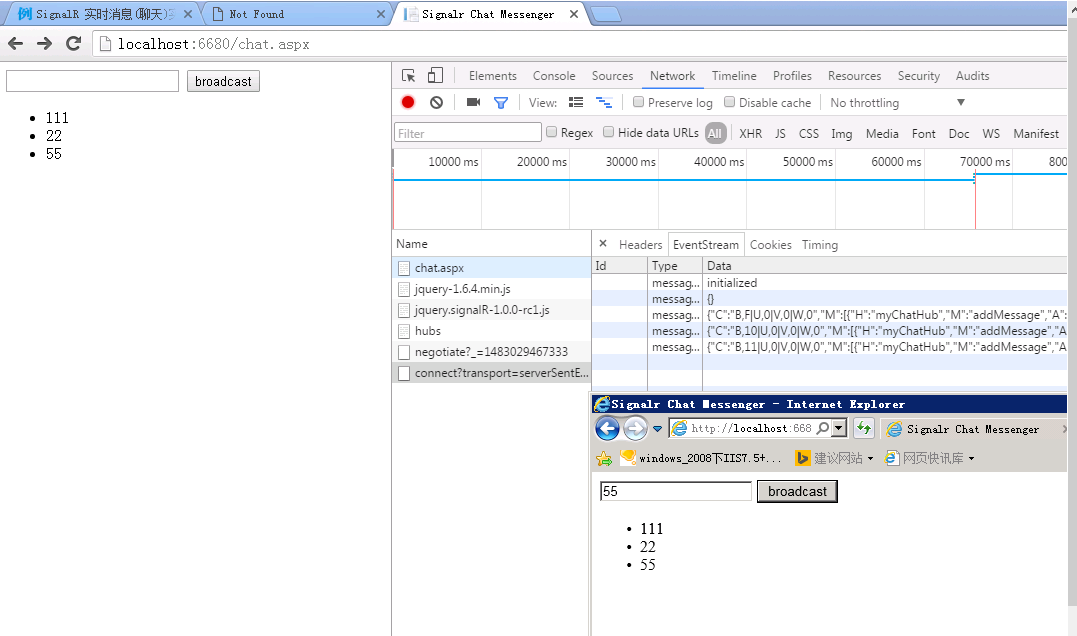Open the IE recent pages dropdown arrow
Image resolution: width=1077 pixels, height=636 pixels.
point(657,429)
